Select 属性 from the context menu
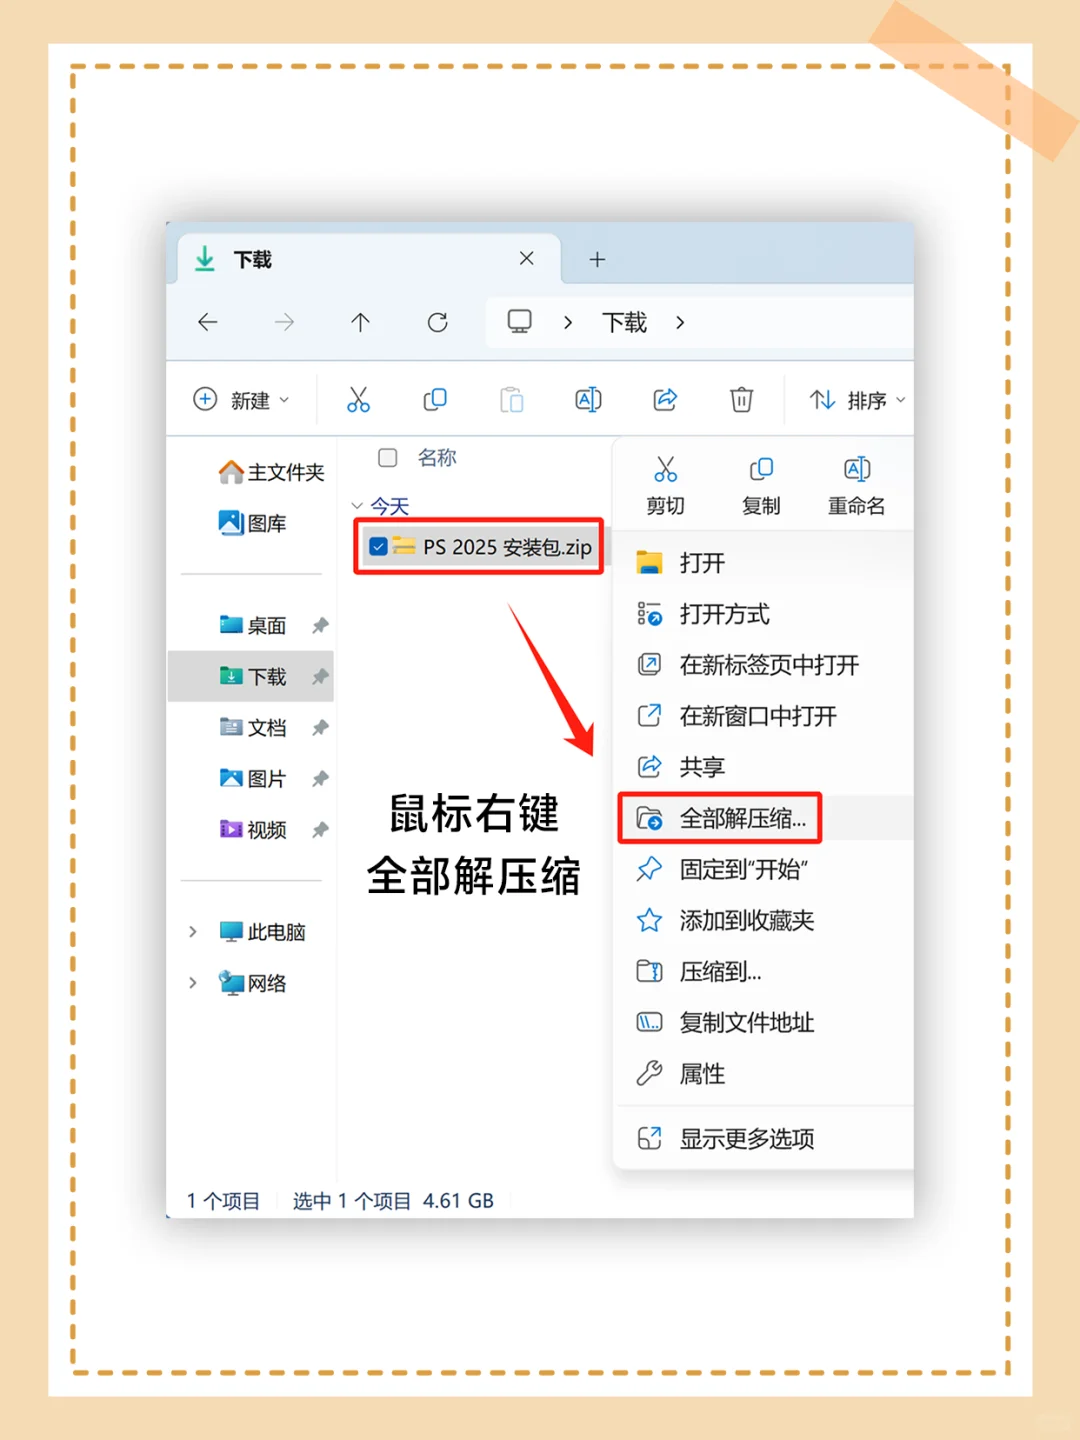 click(x=701, y=1073)
